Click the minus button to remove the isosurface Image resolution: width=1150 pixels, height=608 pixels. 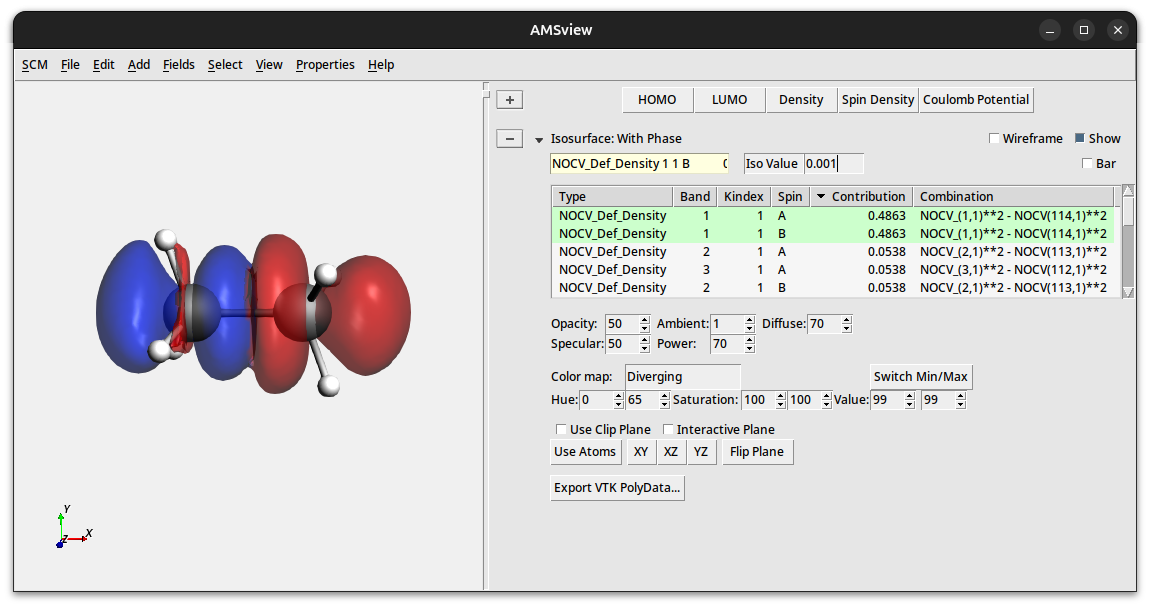(510, 139)
